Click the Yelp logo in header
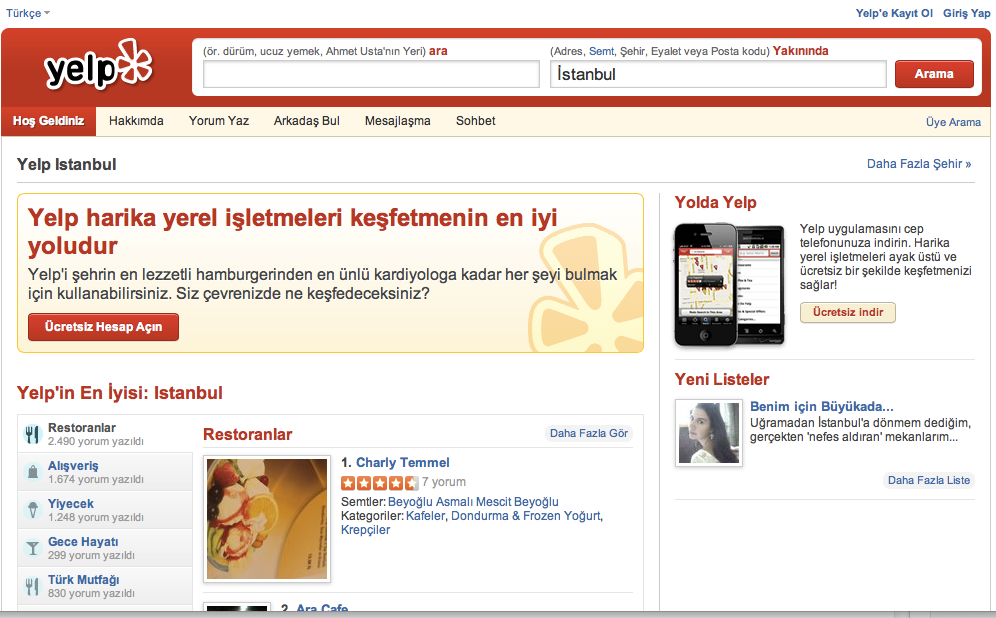Screen dimensions: 996x618 click(98, 68)
